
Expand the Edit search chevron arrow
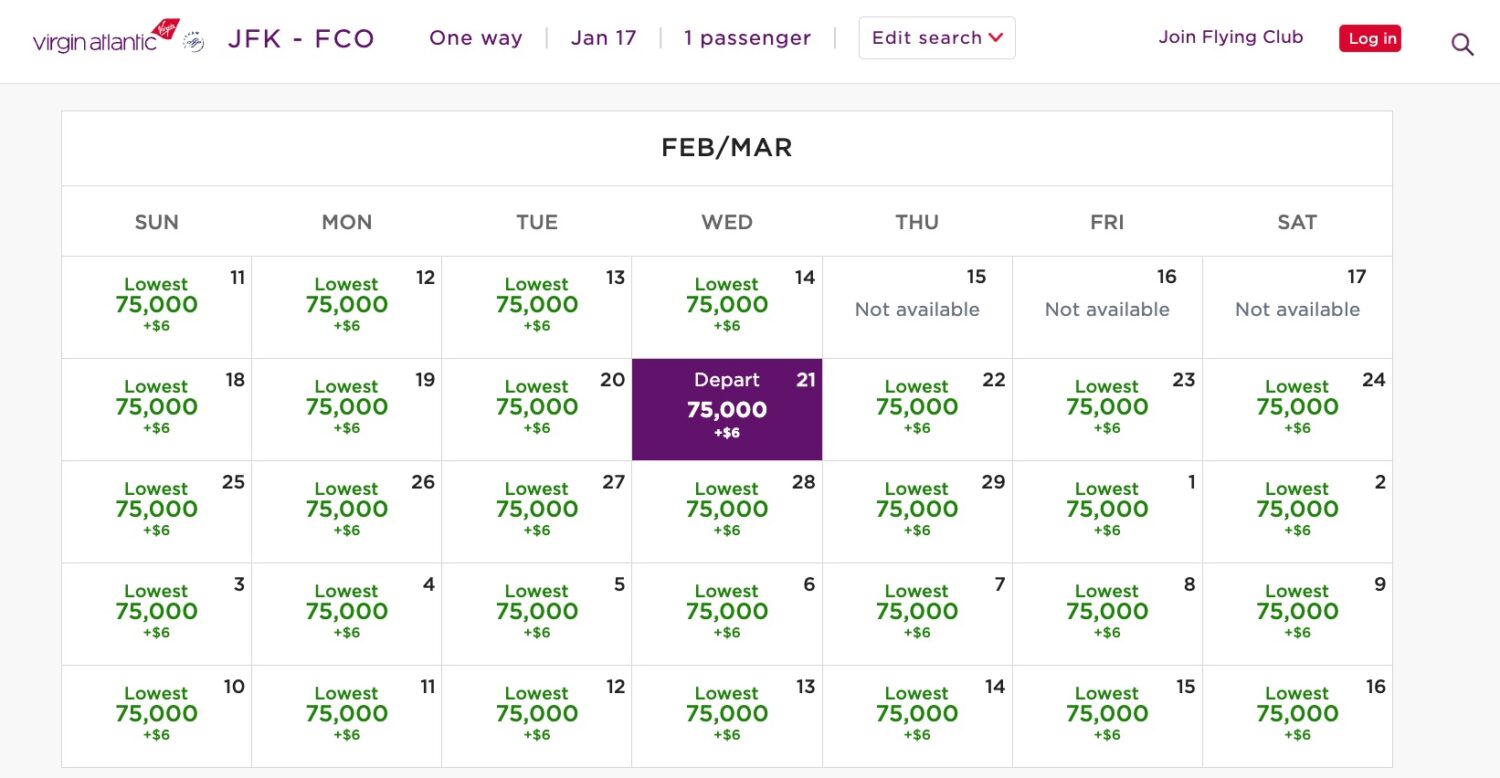[x=996, y=38]
